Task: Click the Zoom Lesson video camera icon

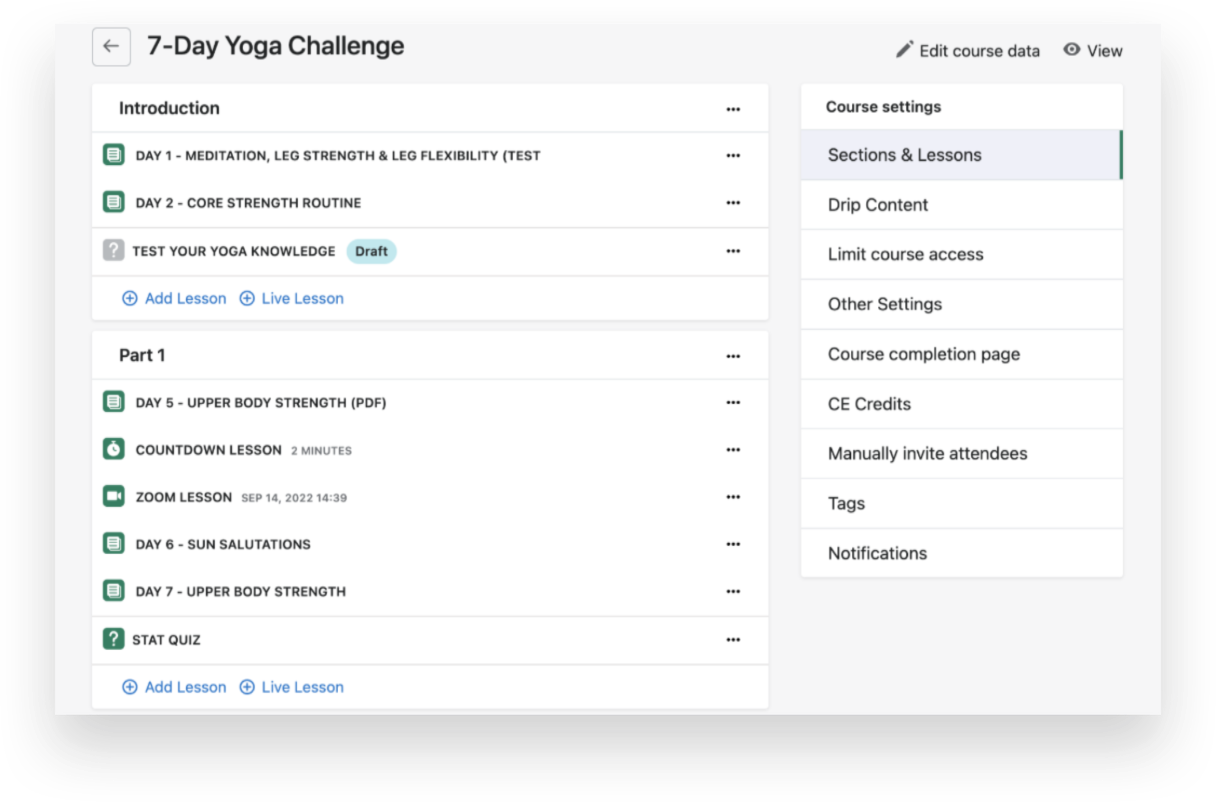Action: 114,497
